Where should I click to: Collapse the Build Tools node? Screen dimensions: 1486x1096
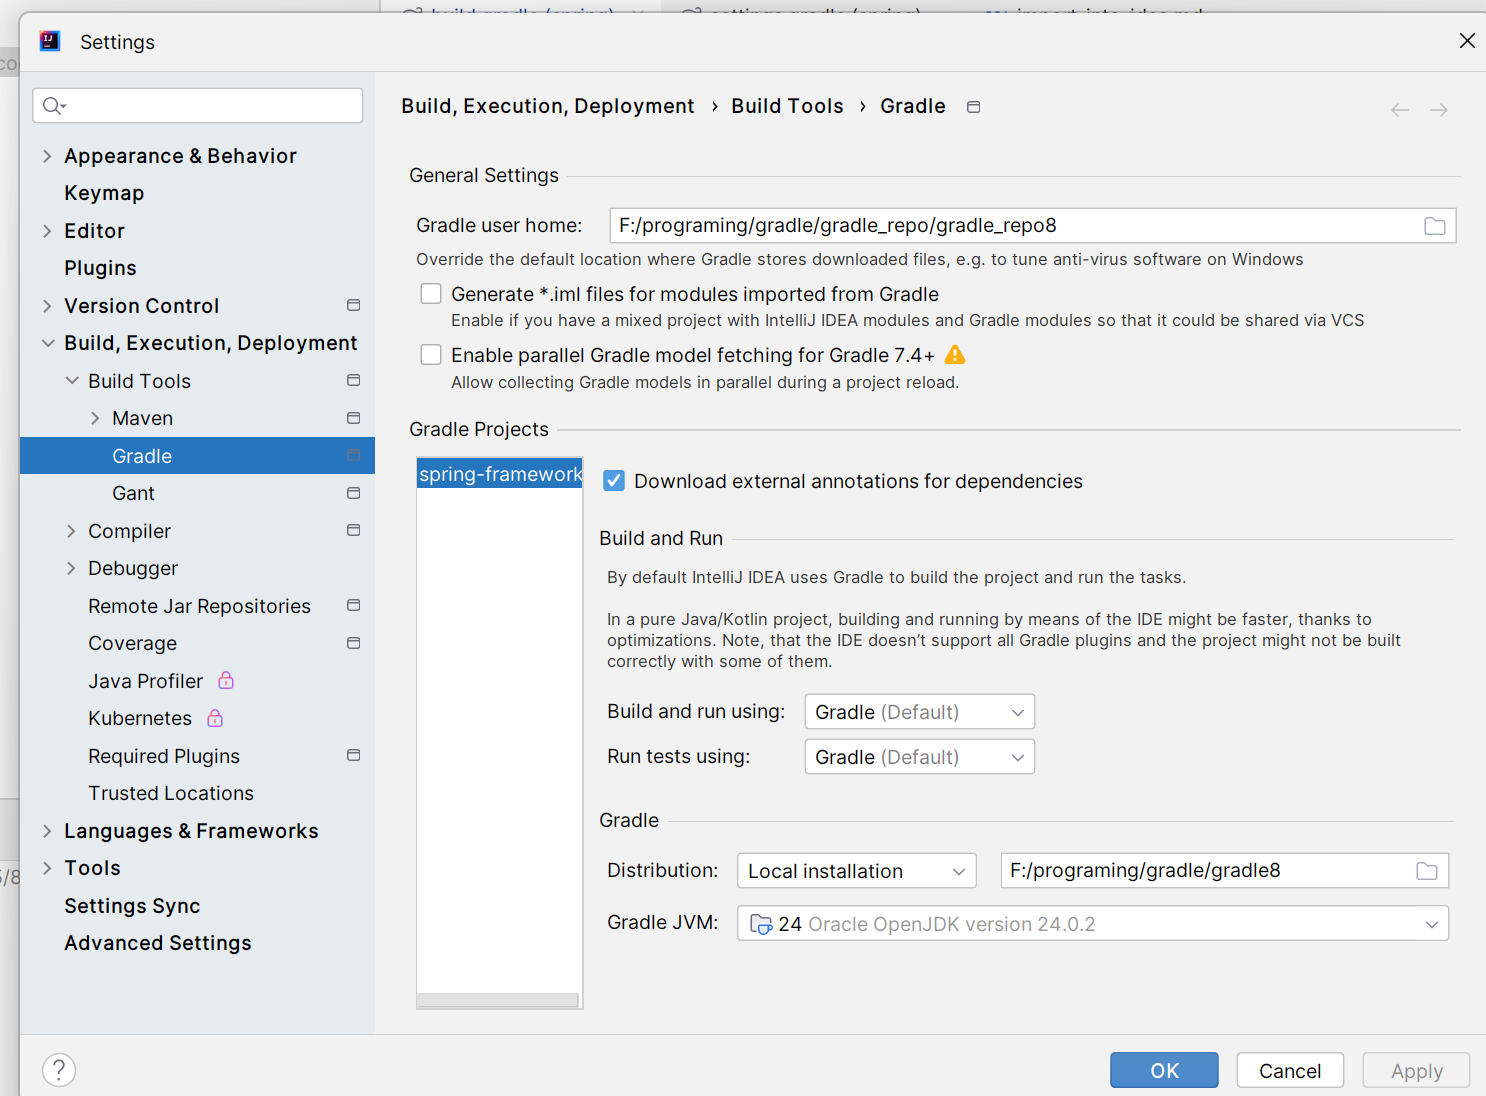coord(71,381)
